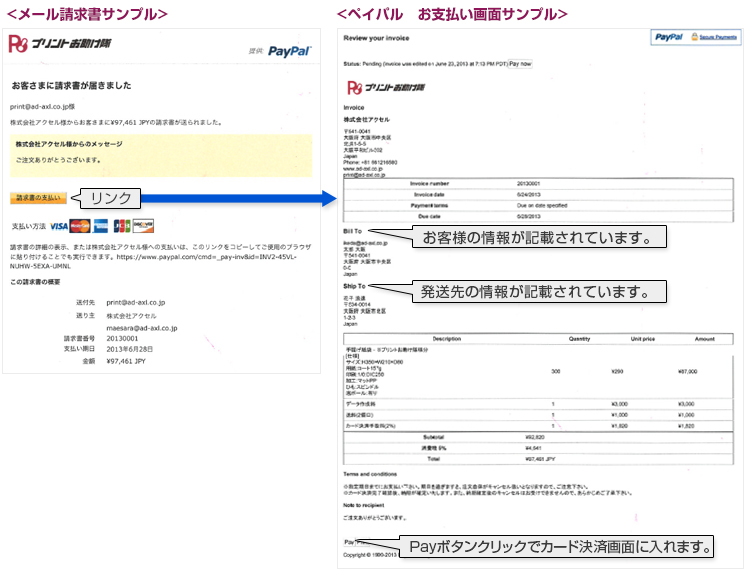Viewport: 746px width, 572px height.
Task: Click the 送付先 print@ad-axl.co.jp summary value
Action: [136, 303]
